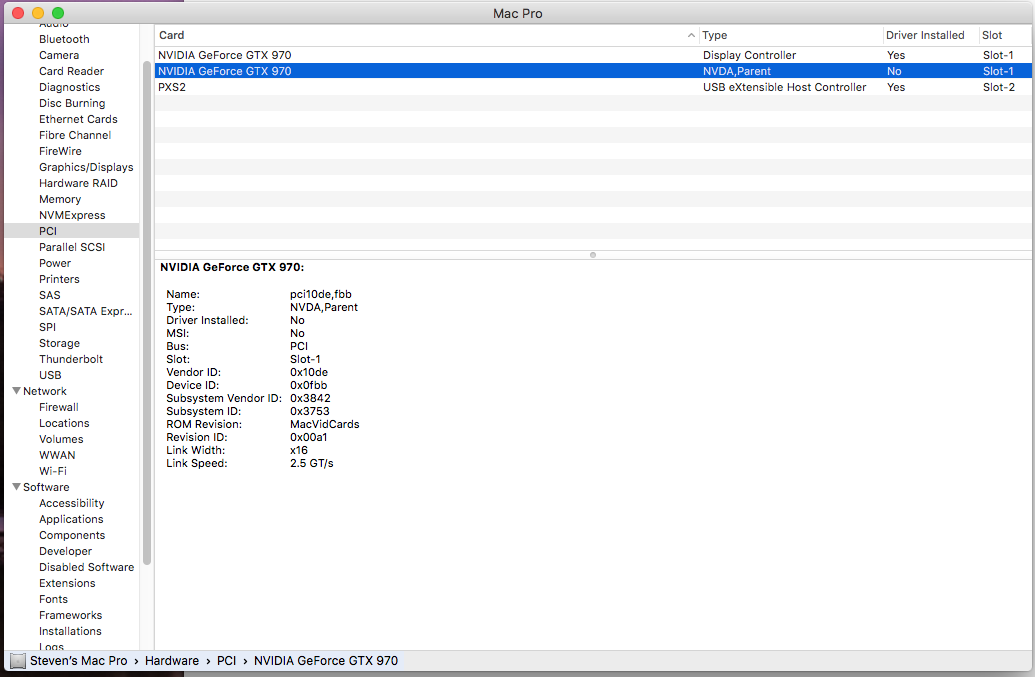Select Frameworks under Software
1035x677 pixels.
pyautogui.click(x=70, y=615)
